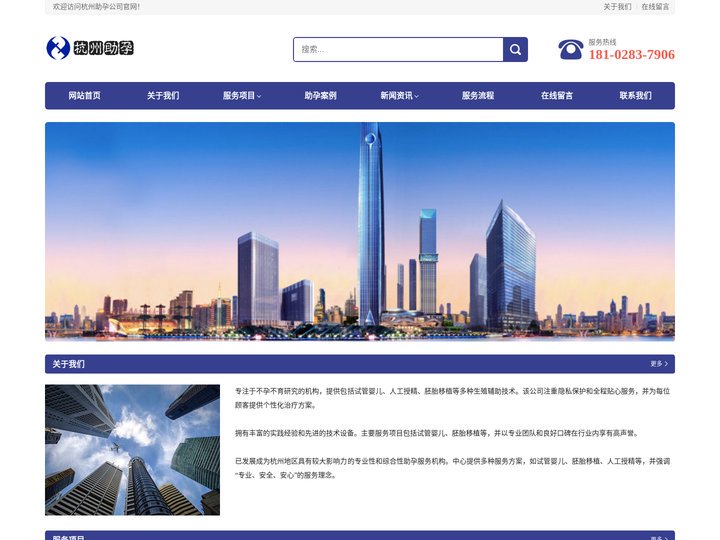The width and height of the screenshot is (720, 540).
Task: Click the skyscrapers photo in 关于我们 section
Action: point(132,450)
